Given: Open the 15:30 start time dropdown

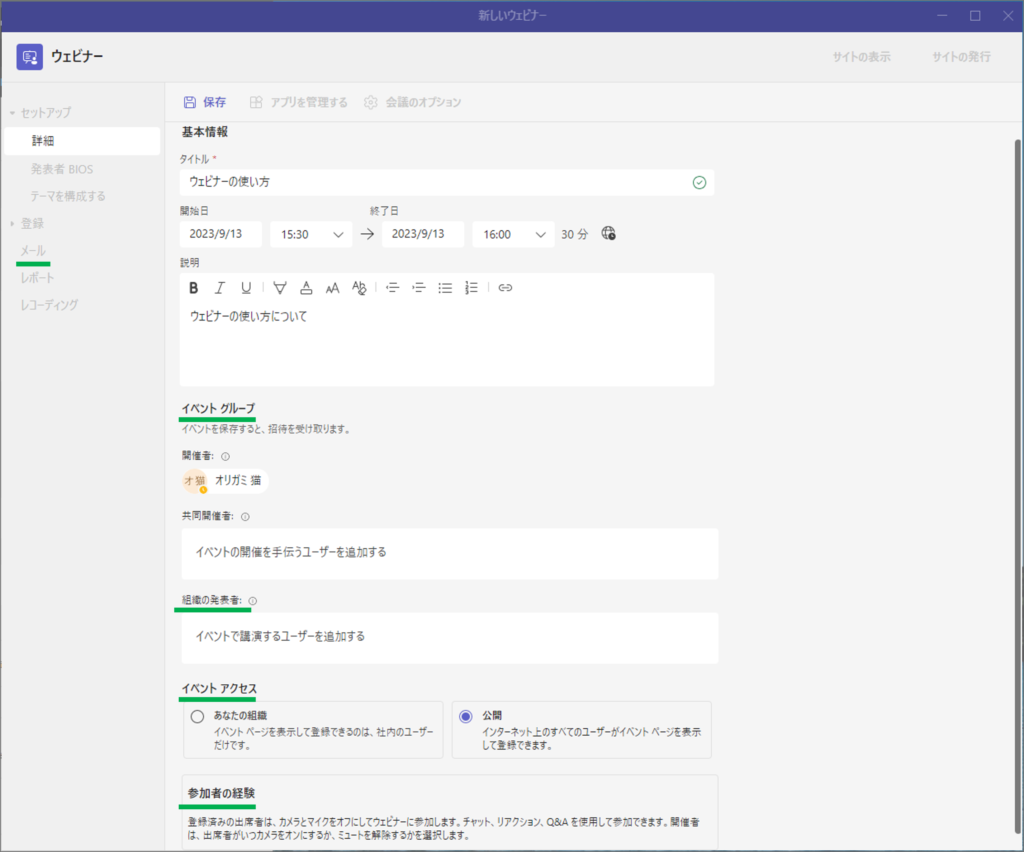Looking at the screenshot, I should pyautogui.click(x=311, y=234).
